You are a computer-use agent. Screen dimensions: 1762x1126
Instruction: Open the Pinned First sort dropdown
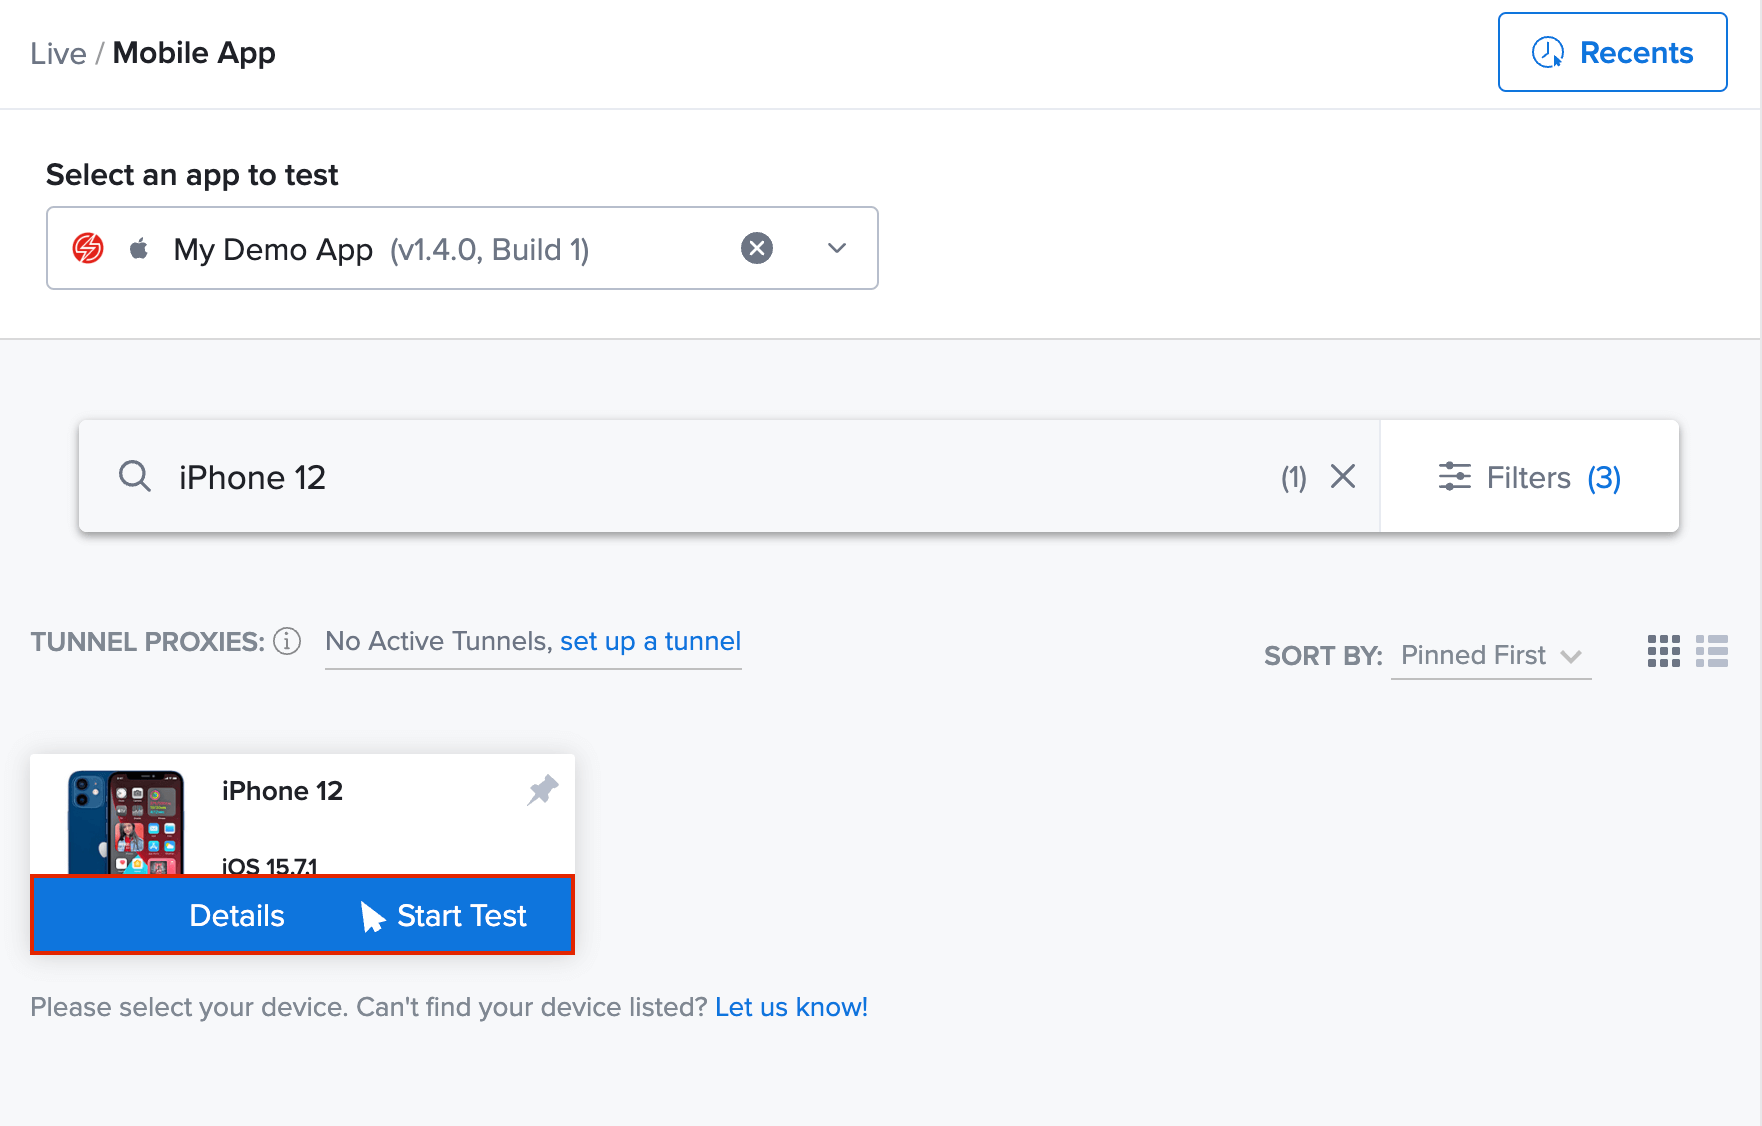[x=1490, y=655]
